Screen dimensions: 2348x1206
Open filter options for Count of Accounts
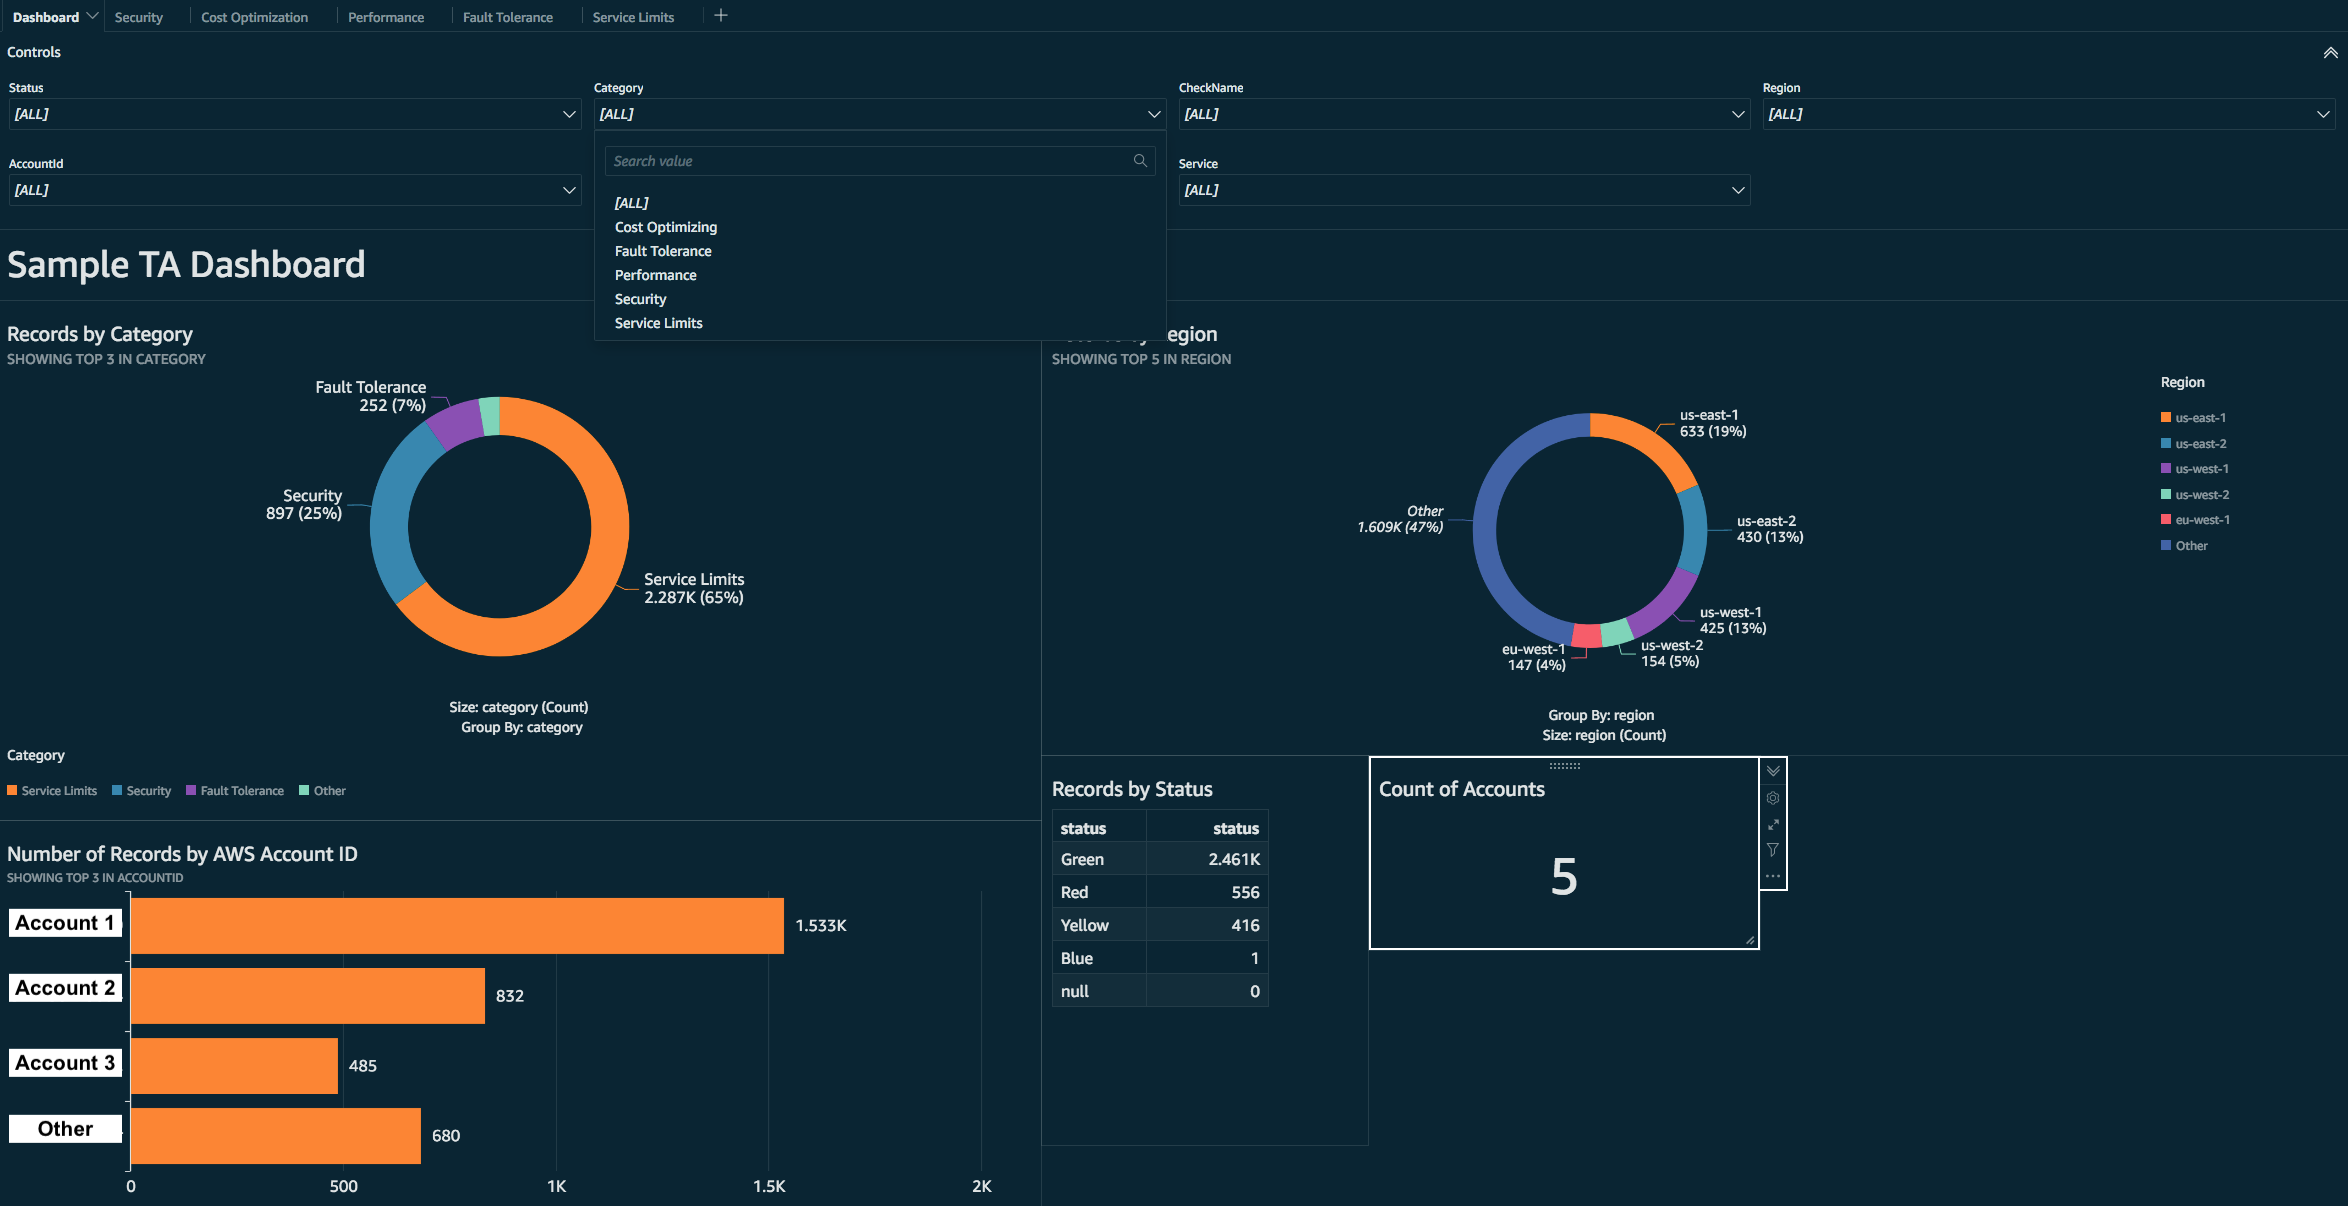pyautogui.click(x=1773, y=850)
